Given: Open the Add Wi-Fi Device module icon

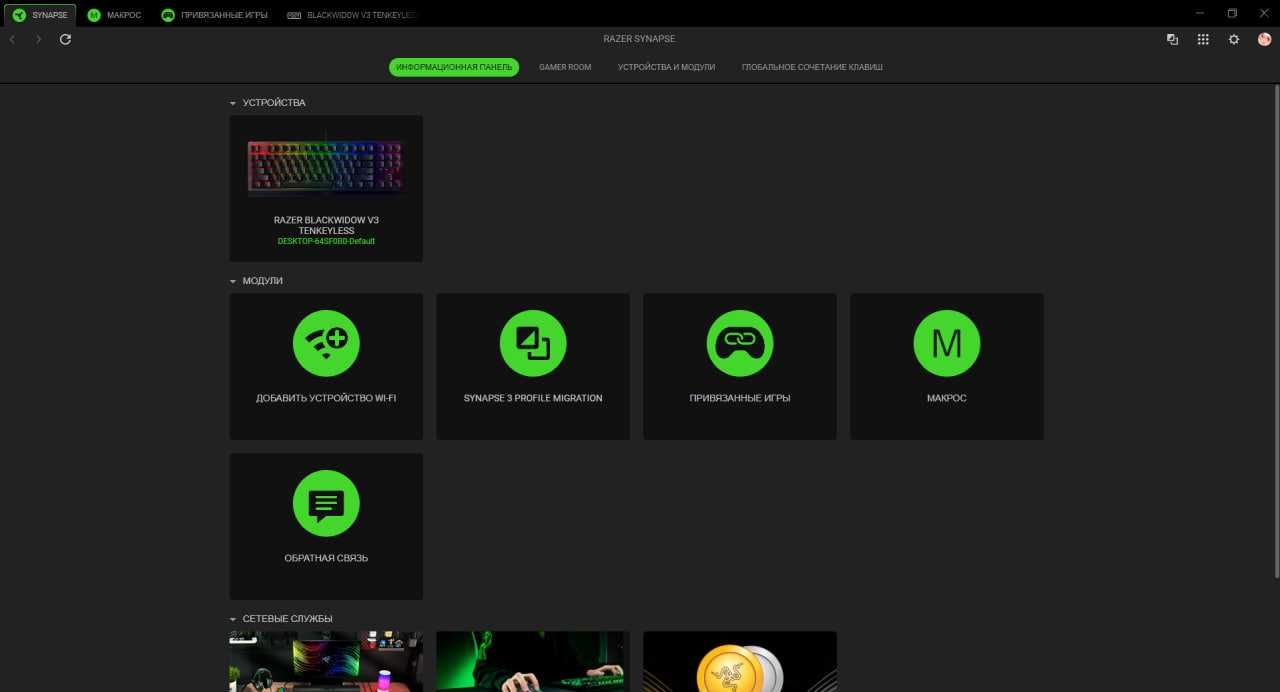Looking at the screenshot, I should pyautogui.click(x=326, y=343).
